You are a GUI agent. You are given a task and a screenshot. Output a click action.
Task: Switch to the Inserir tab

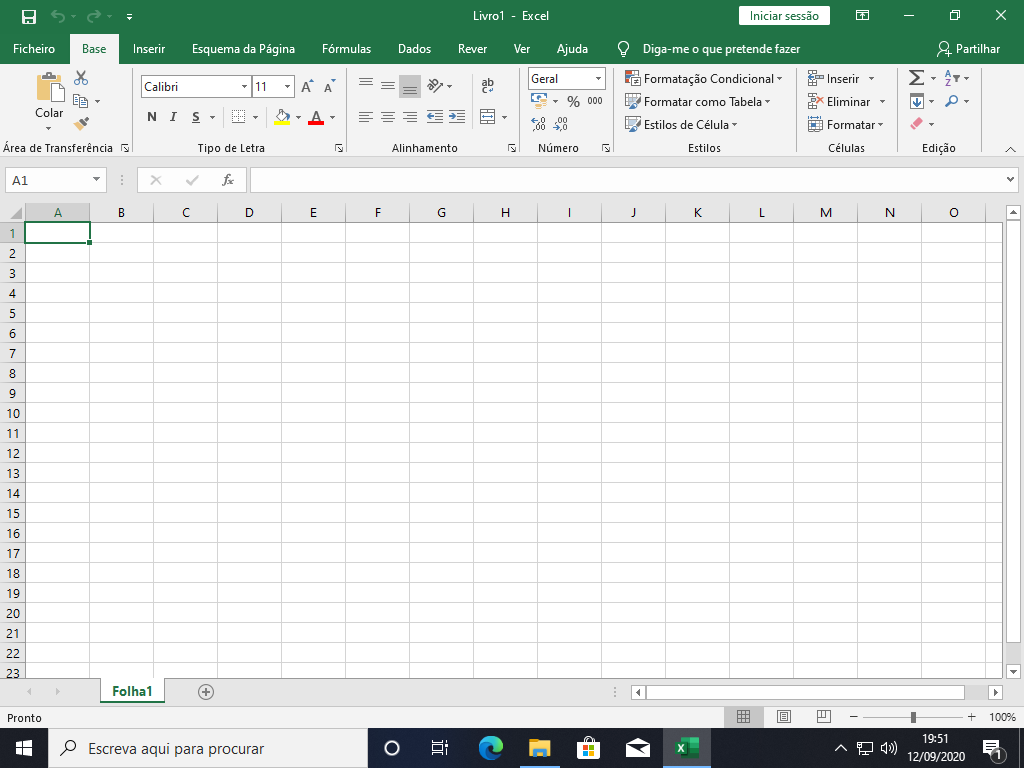pos(149,49)
